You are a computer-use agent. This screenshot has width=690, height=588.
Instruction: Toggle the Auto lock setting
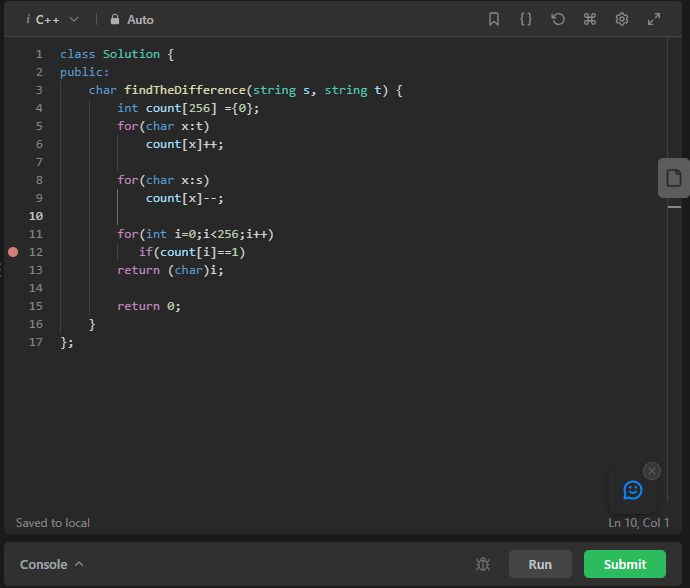click(132, 20)
